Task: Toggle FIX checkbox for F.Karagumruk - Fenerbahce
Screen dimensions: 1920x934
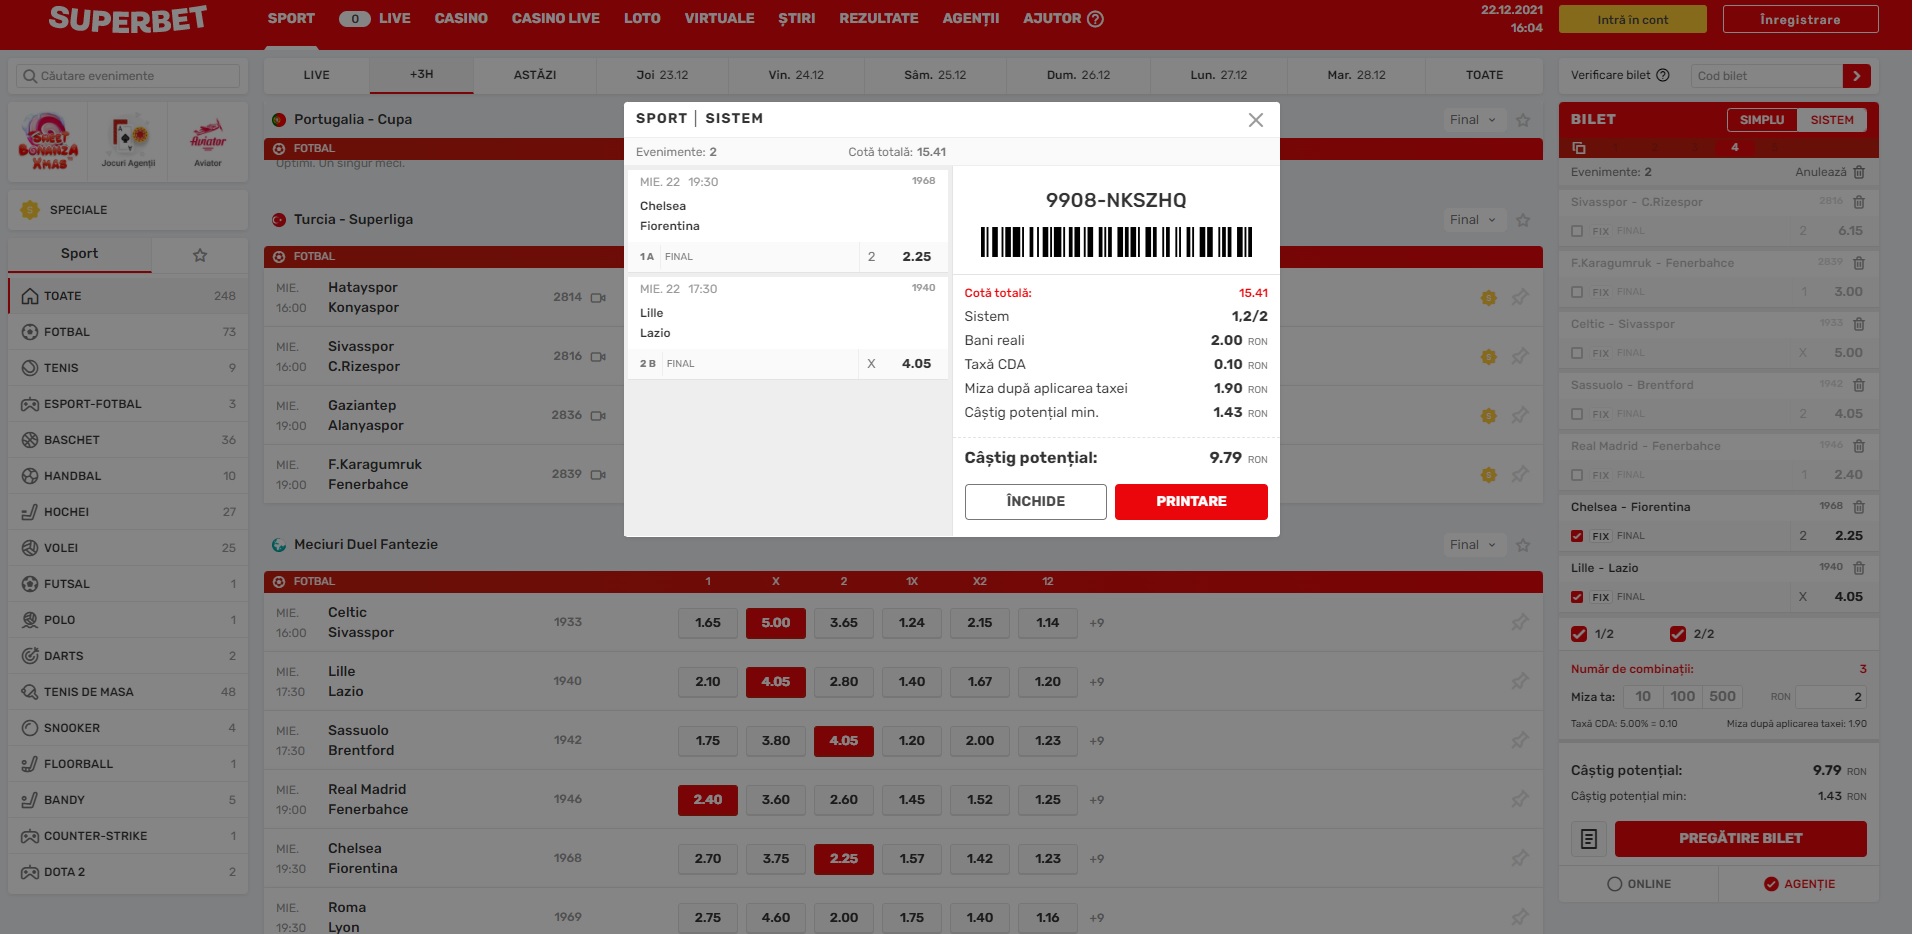Action: 1577,292
